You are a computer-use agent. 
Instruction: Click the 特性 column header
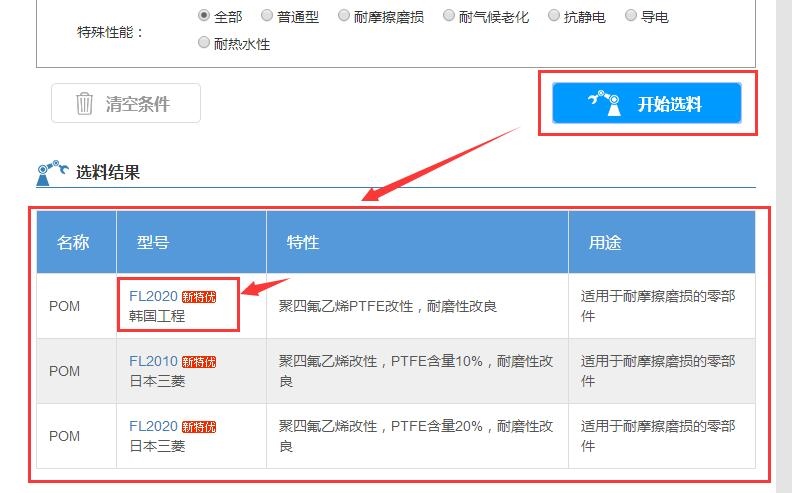(303, 243)
